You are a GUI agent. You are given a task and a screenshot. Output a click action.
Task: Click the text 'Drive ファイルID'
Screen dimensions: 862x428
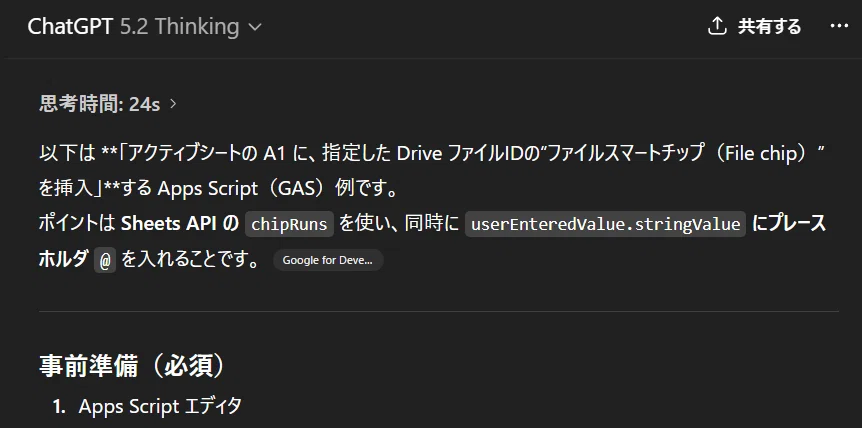point(460,153)
